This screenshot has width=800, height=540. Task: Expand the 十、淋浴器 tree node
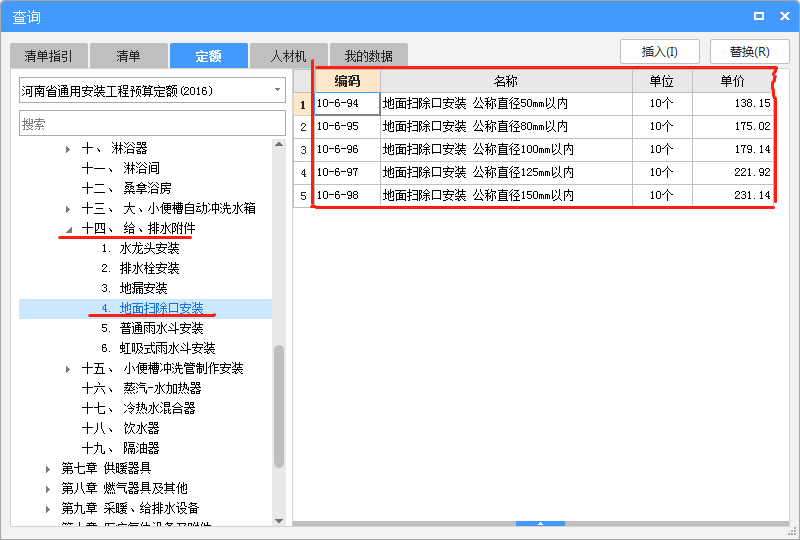[x=68, y=149]
